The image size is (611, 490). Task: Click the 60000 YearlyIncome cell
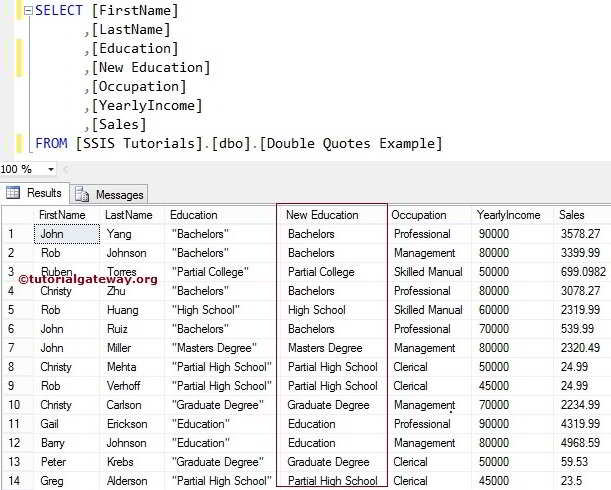pyautogui.click(x=512, y=310)
